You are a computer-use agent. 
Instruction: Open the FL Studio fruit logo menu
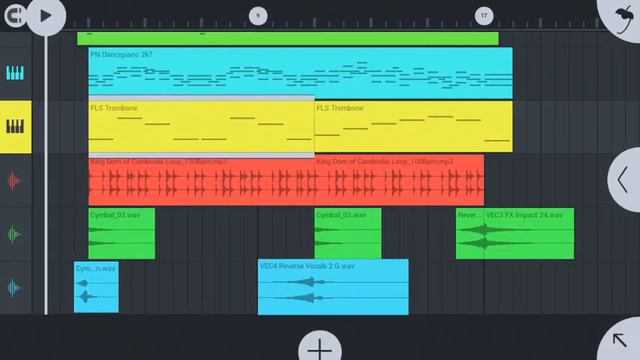[623, 18]
